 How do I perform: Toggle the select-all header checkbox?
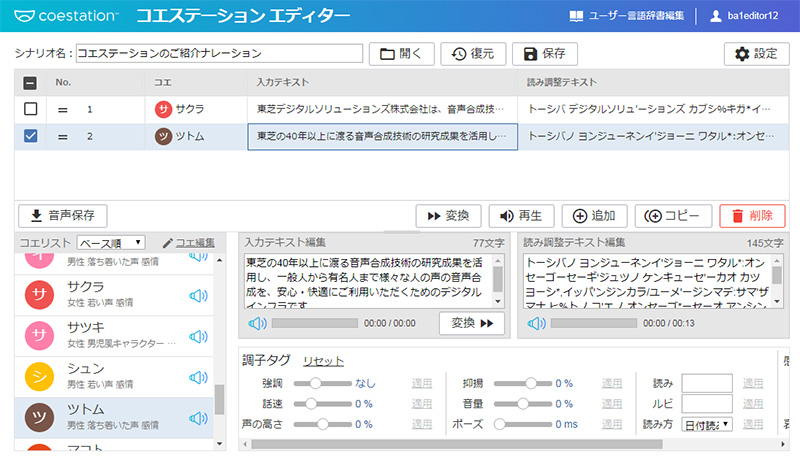(30, 83)
